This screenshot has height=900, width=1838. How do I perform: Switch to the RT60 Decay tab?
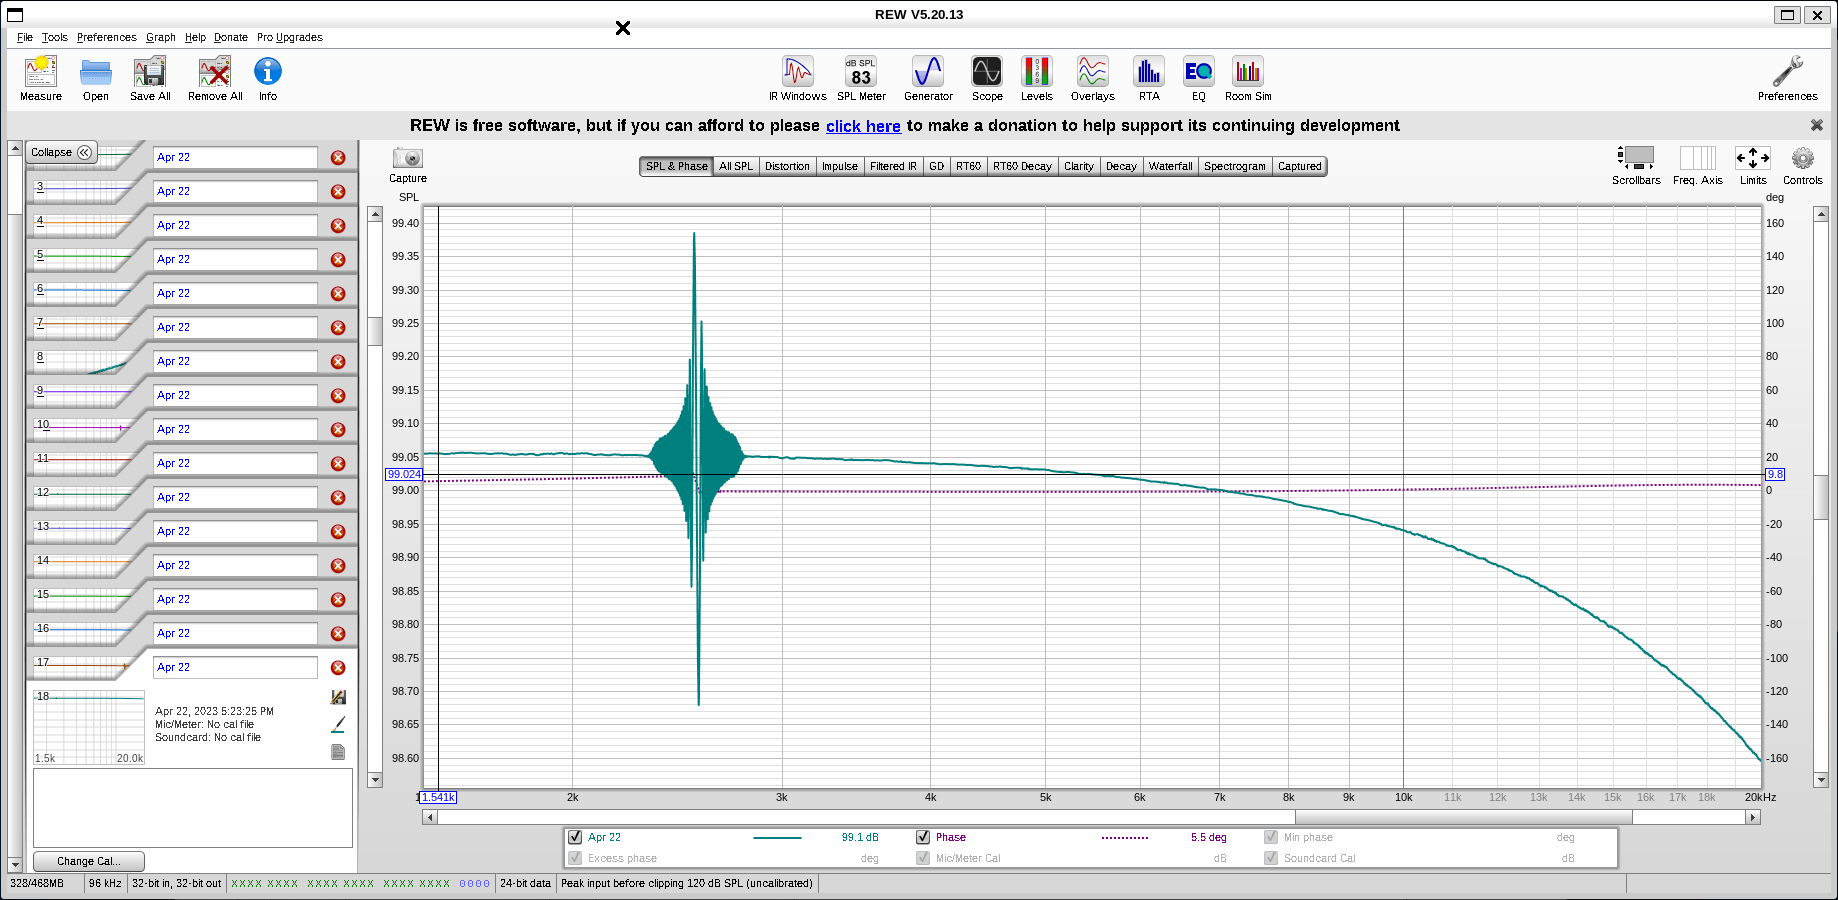[1022, 166]
